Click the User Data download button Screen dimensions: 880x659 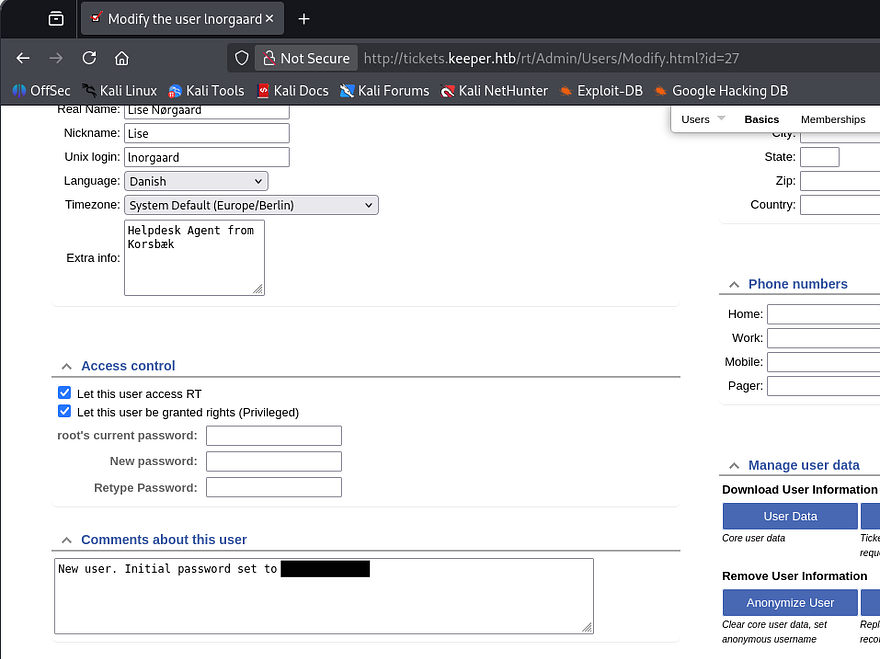(790, 516)
